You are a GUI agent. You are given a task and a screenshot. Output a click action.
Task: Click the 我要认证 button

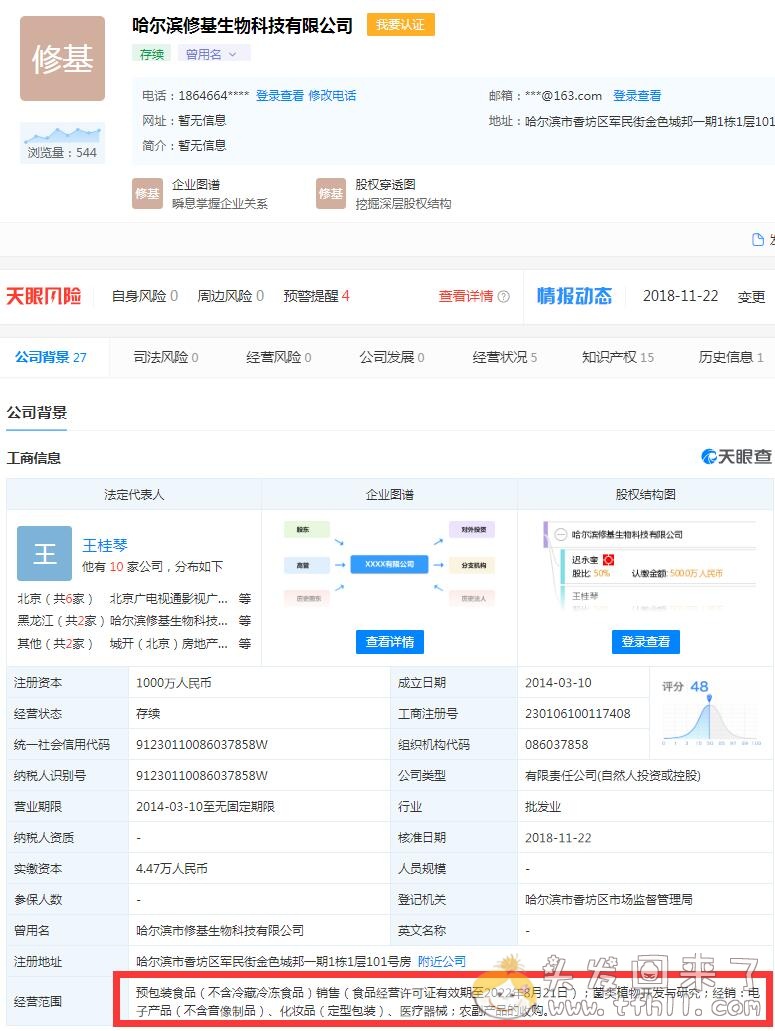point(400,25)
